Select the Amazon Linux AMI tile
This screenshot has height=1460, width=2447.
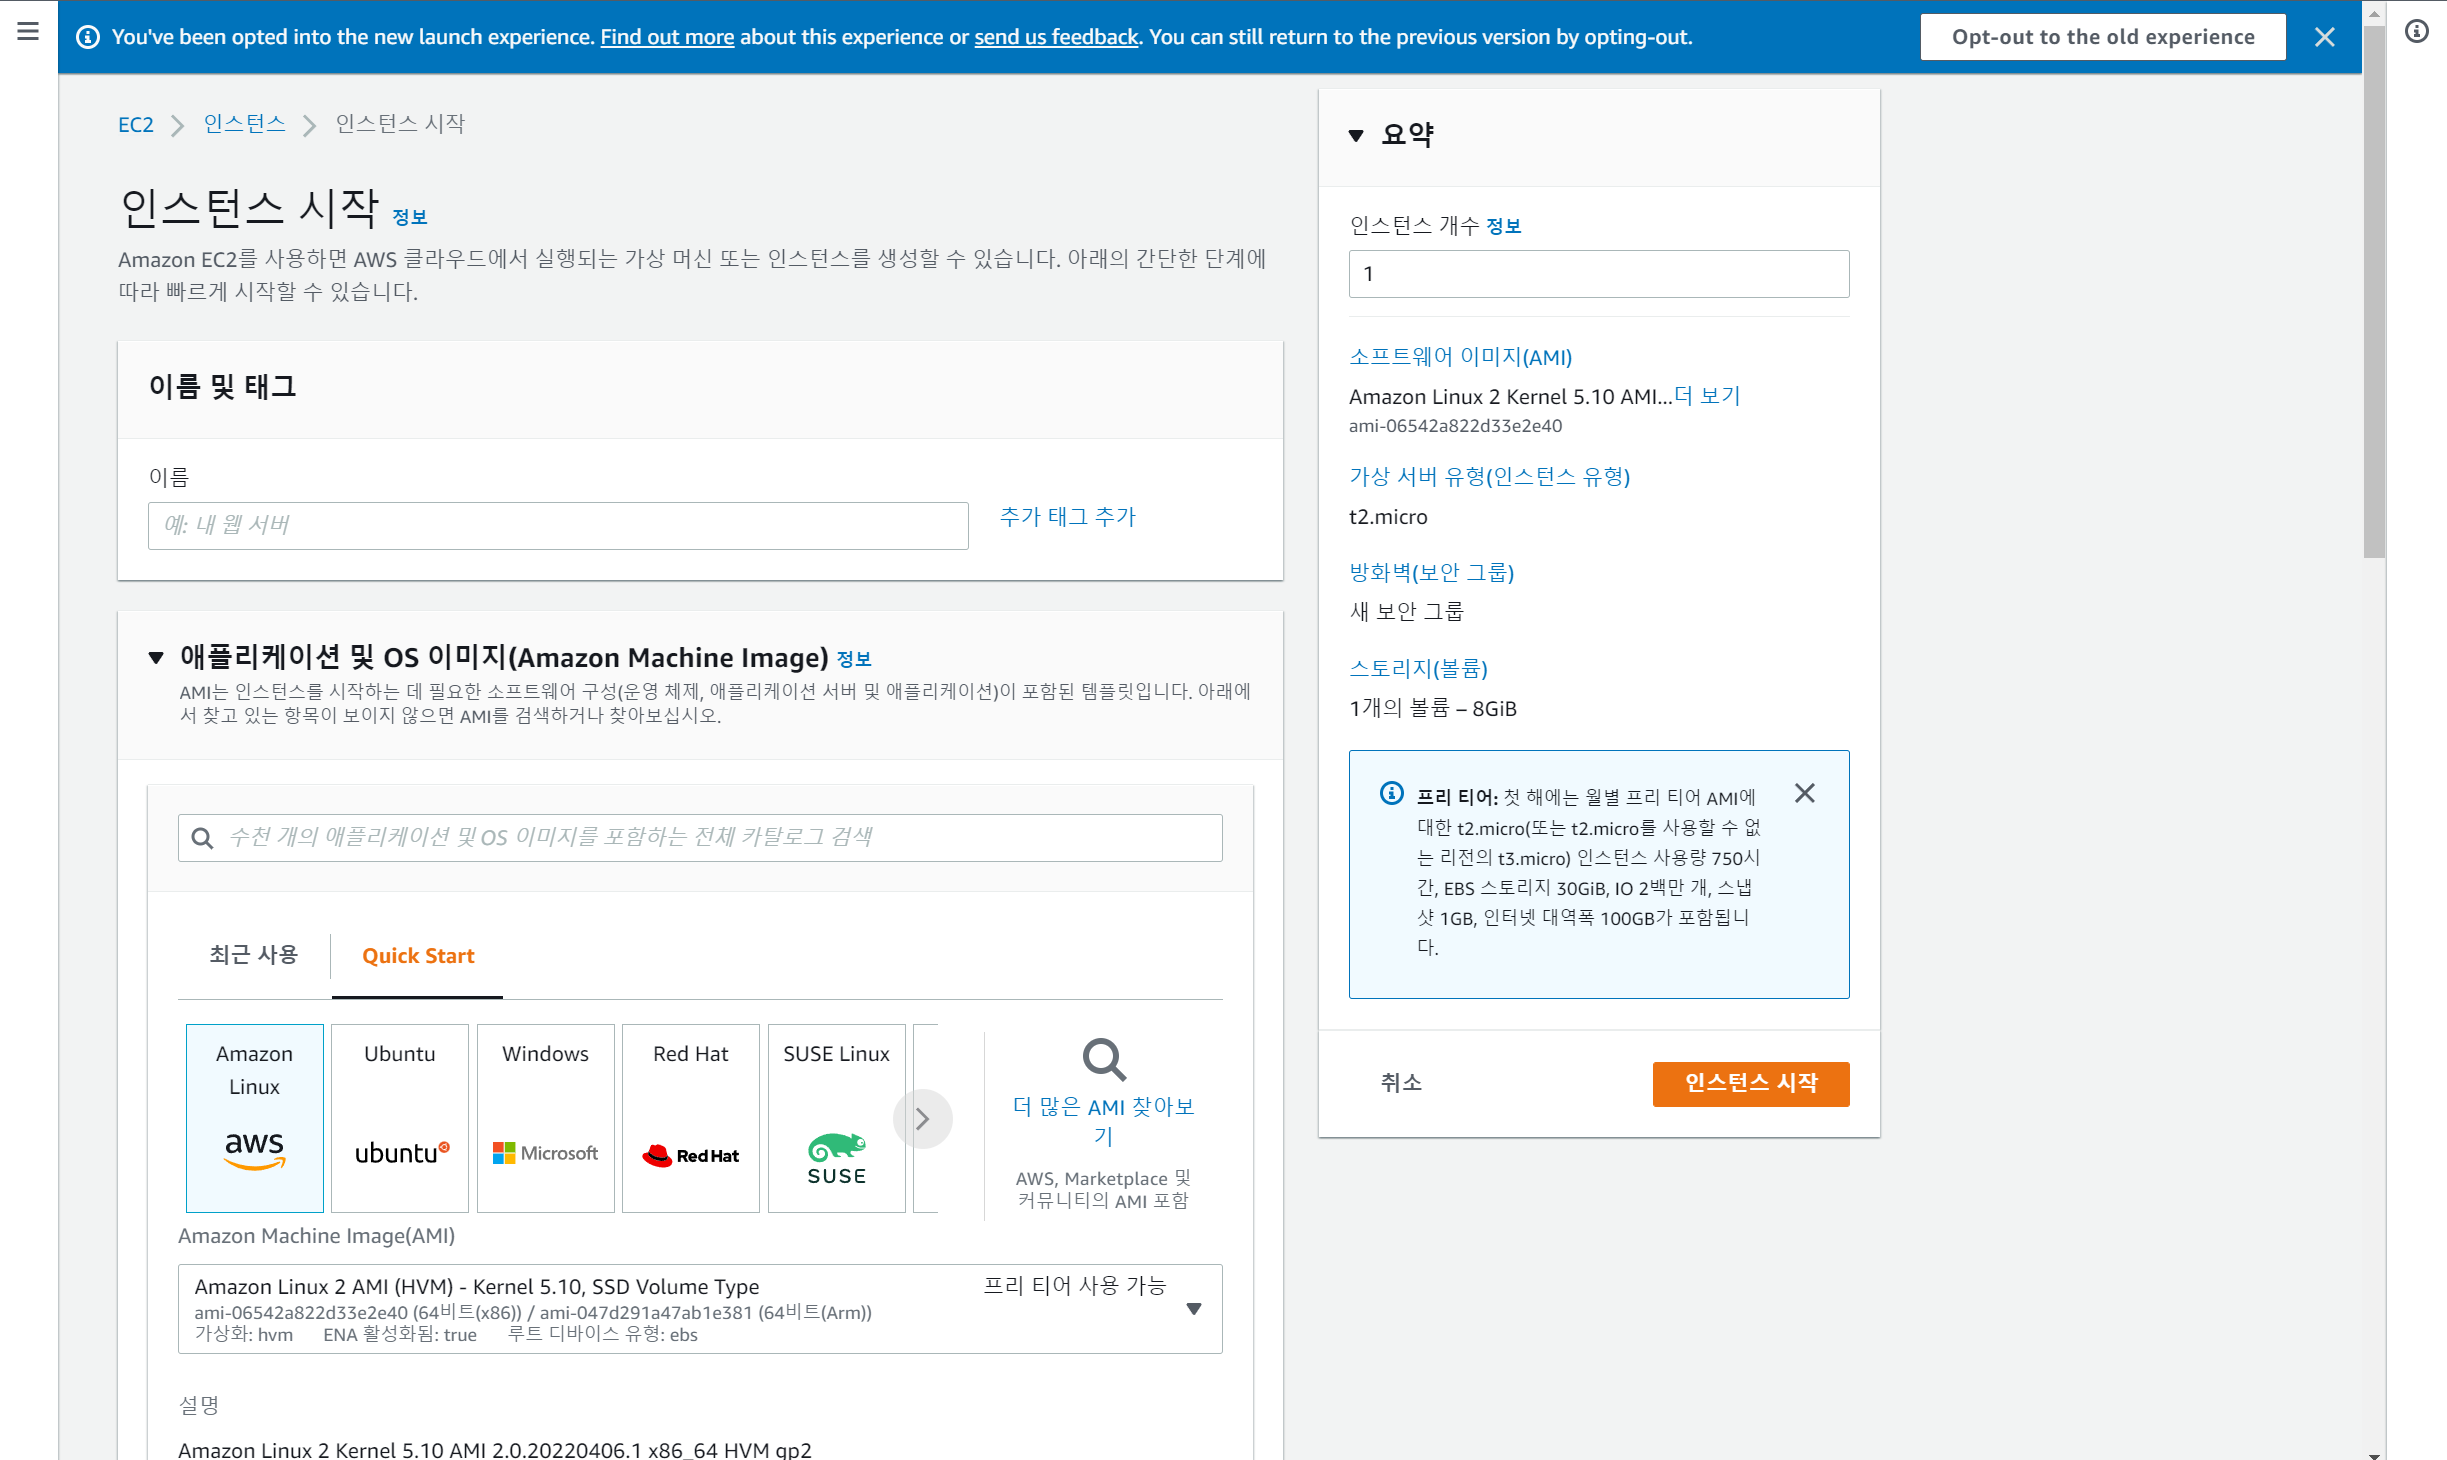coord(254,1117)
